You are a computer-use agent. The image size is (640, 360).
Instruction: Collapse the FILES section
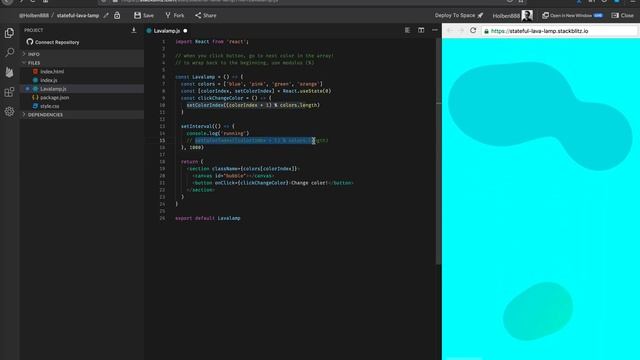click(82, 63)
